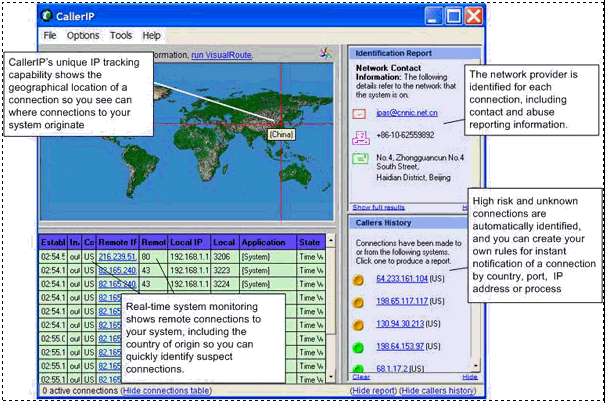Select the cell showing remote port 80

(x=154, y=257)
